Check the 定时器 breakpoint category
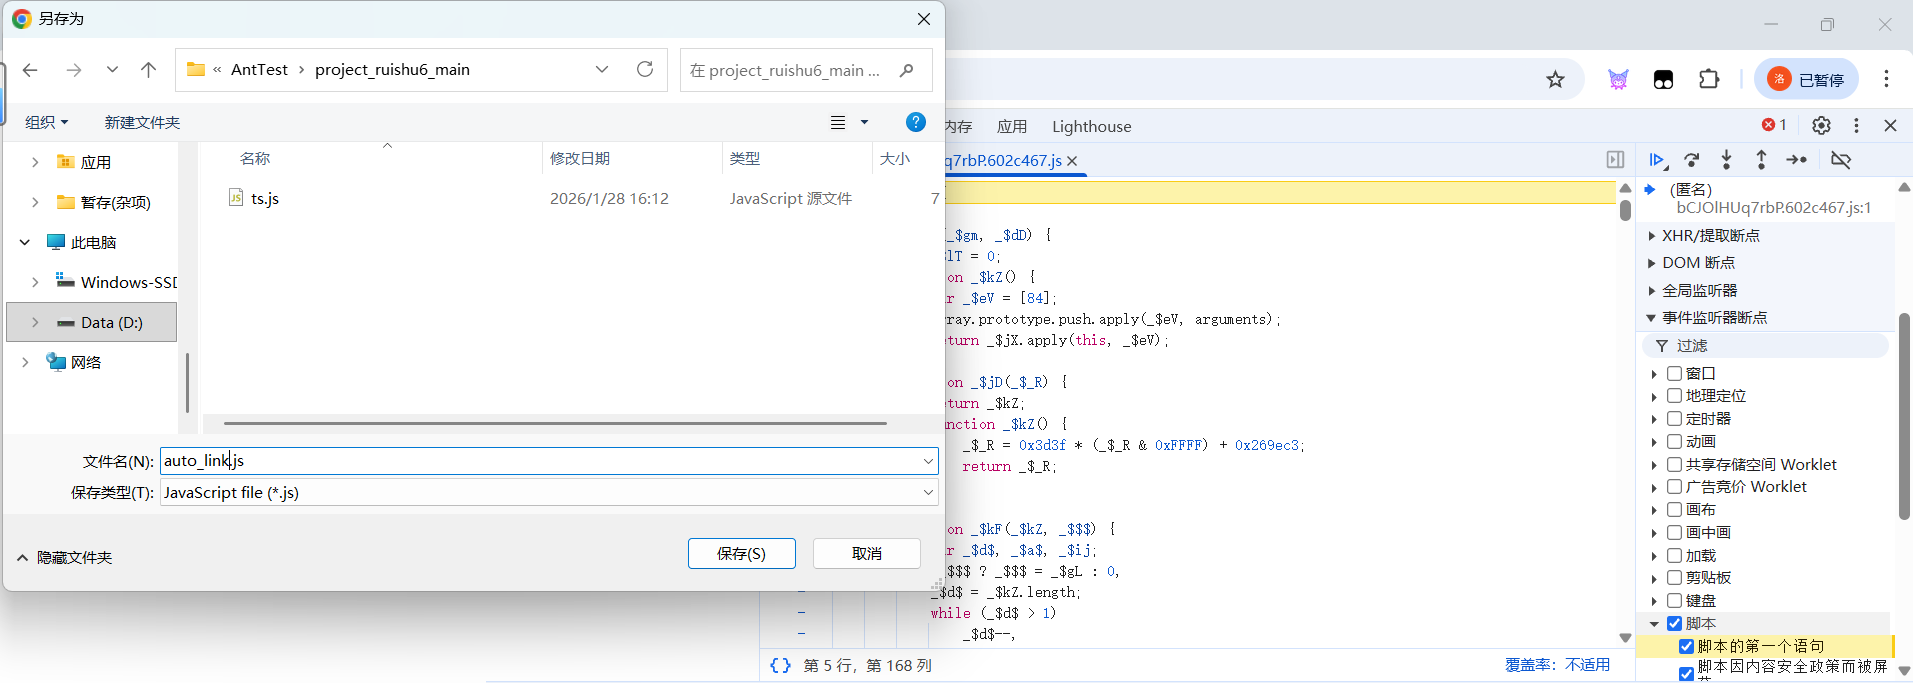The image size is (1913, 683). point(1674,419)
